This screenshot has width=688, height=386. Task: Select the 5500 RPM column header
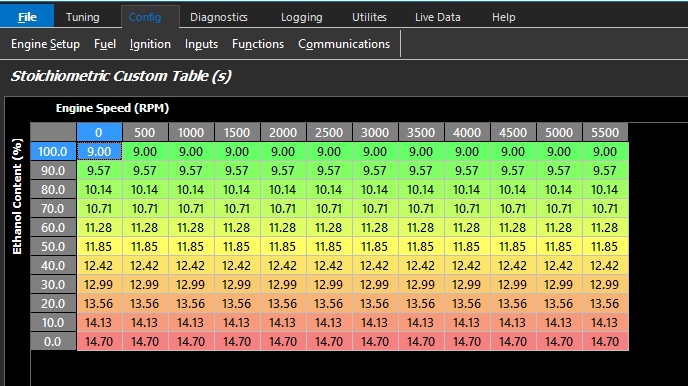[x=605, y=132]
